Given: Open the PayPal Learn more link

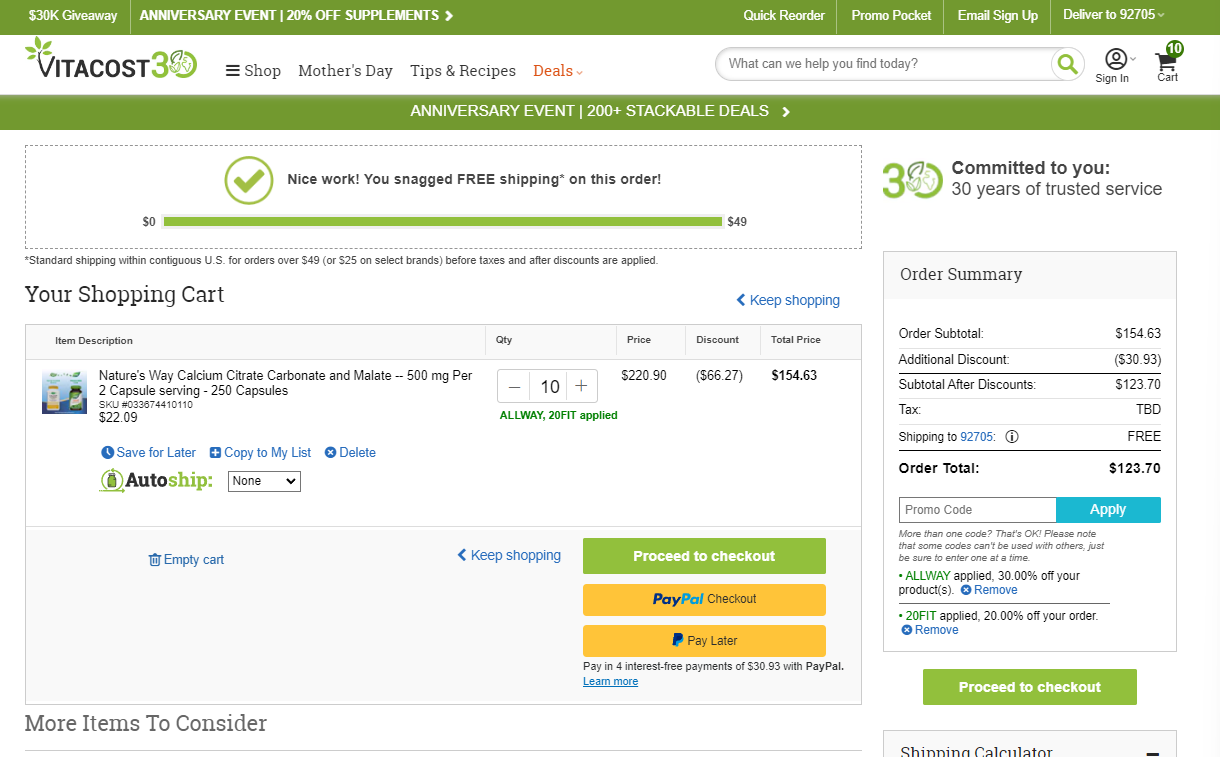Looking at the screenshot, I should pyautogui.click(x=610, y=681).
